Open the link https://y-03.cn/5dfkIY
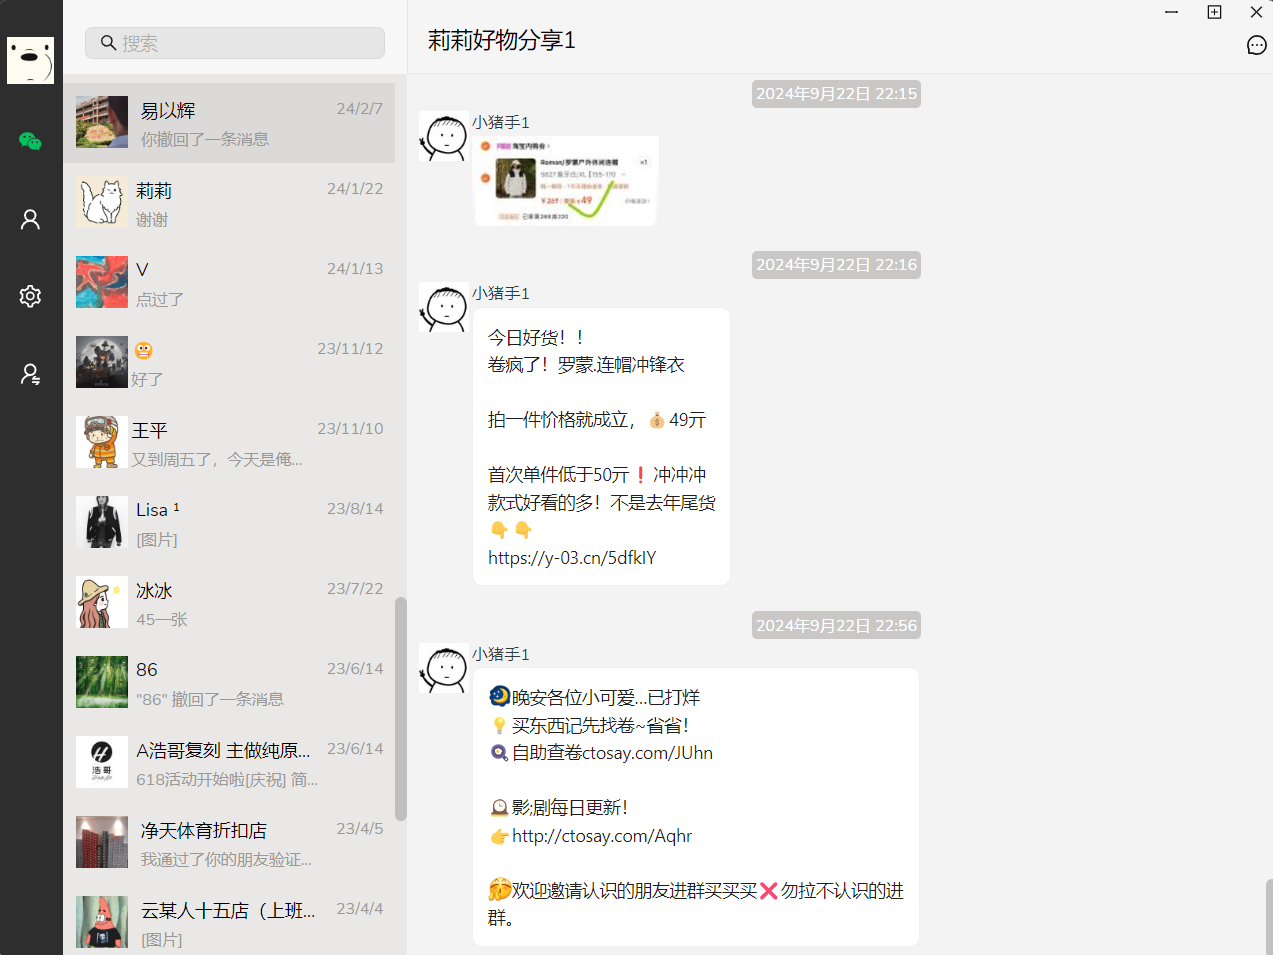This screenshot has height=955, width=1273. (571, 557)
